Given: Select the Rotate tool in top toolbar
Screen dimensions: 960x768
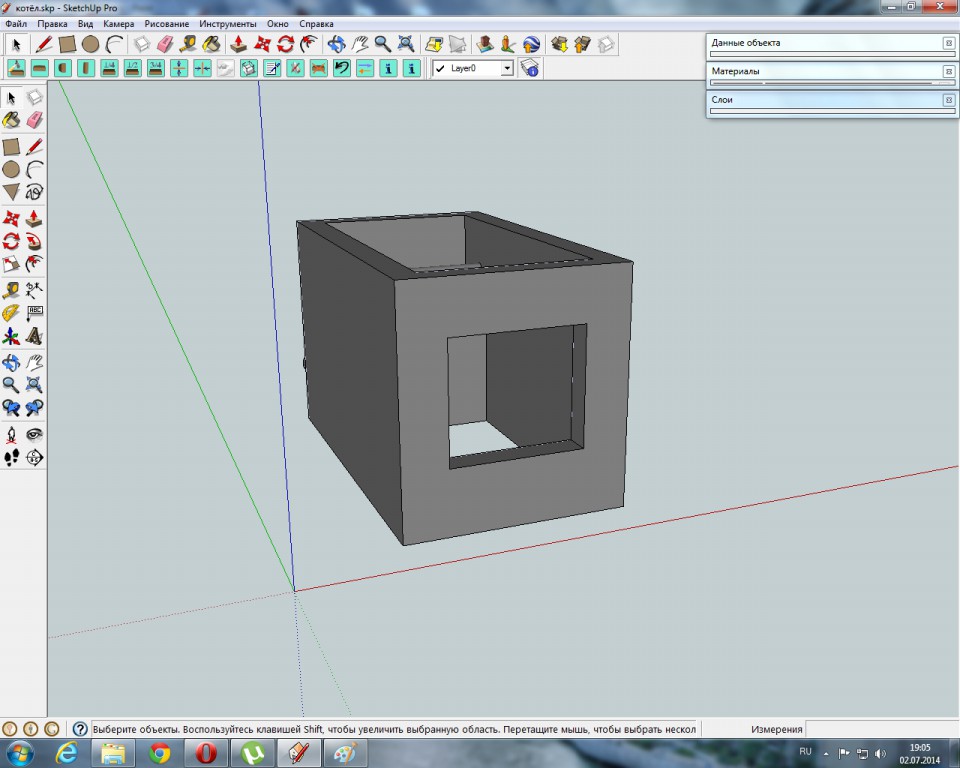Looking at the screenshot, I should 286,44.
